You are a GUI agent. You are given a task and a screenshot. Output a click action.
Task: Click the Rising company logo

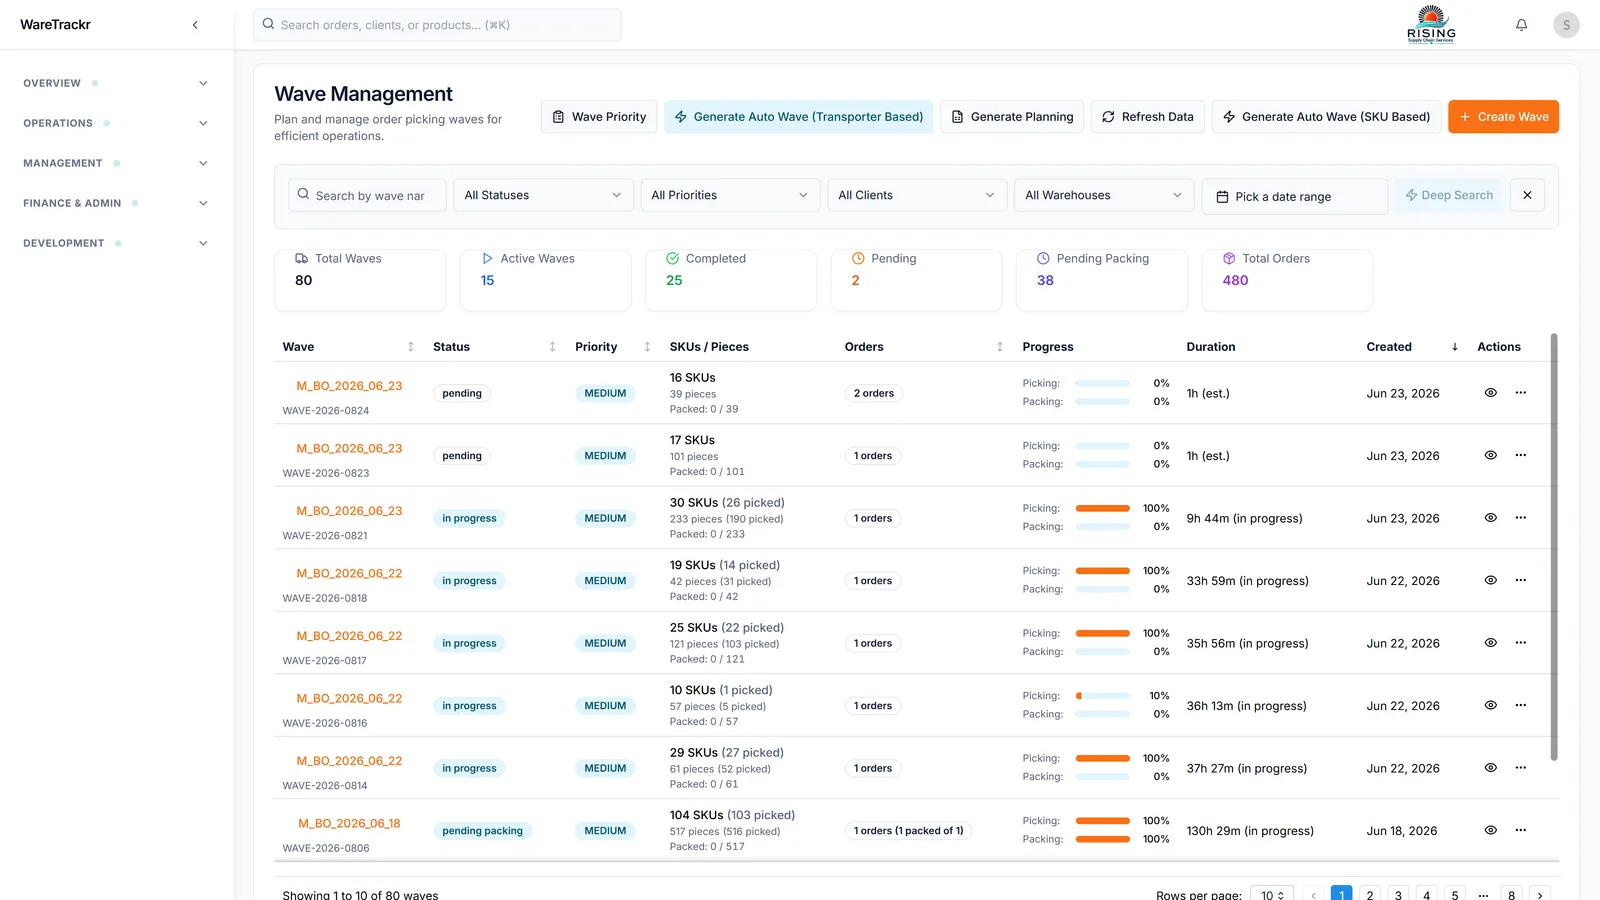coord(1431,25)
